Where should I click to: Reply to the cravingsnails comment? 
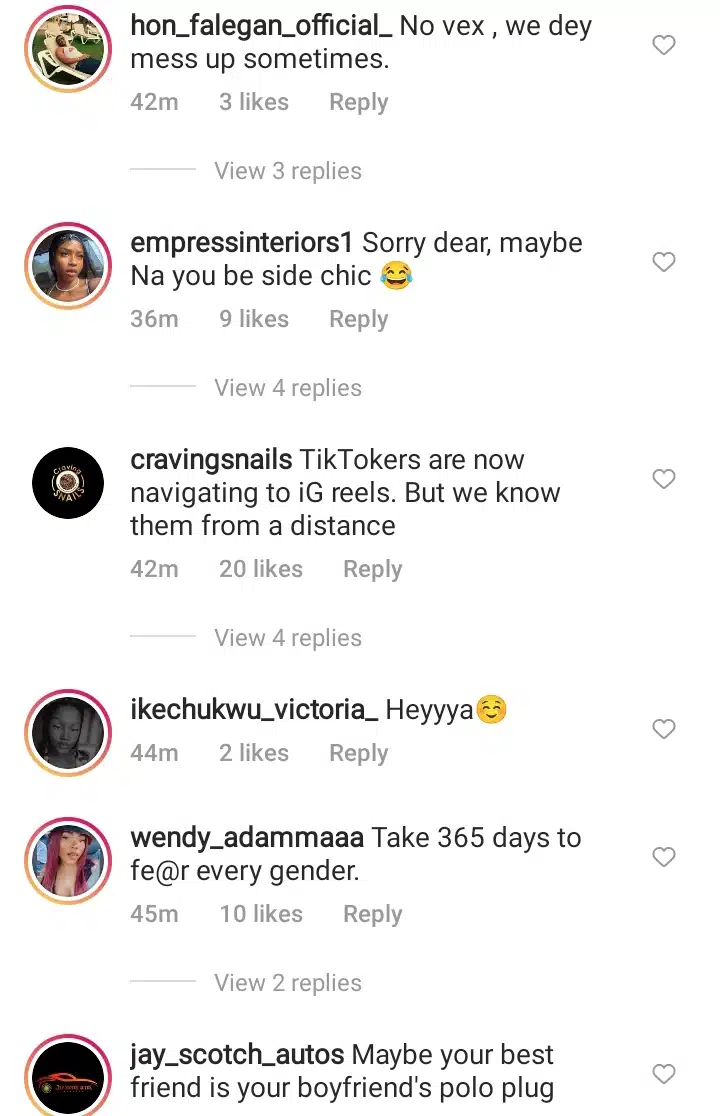[x=372, y=569]
